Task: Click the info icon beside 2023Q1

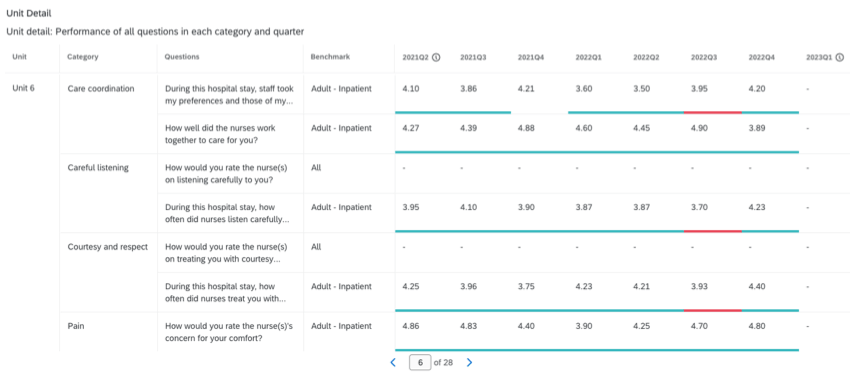Action: pos(840,57)
